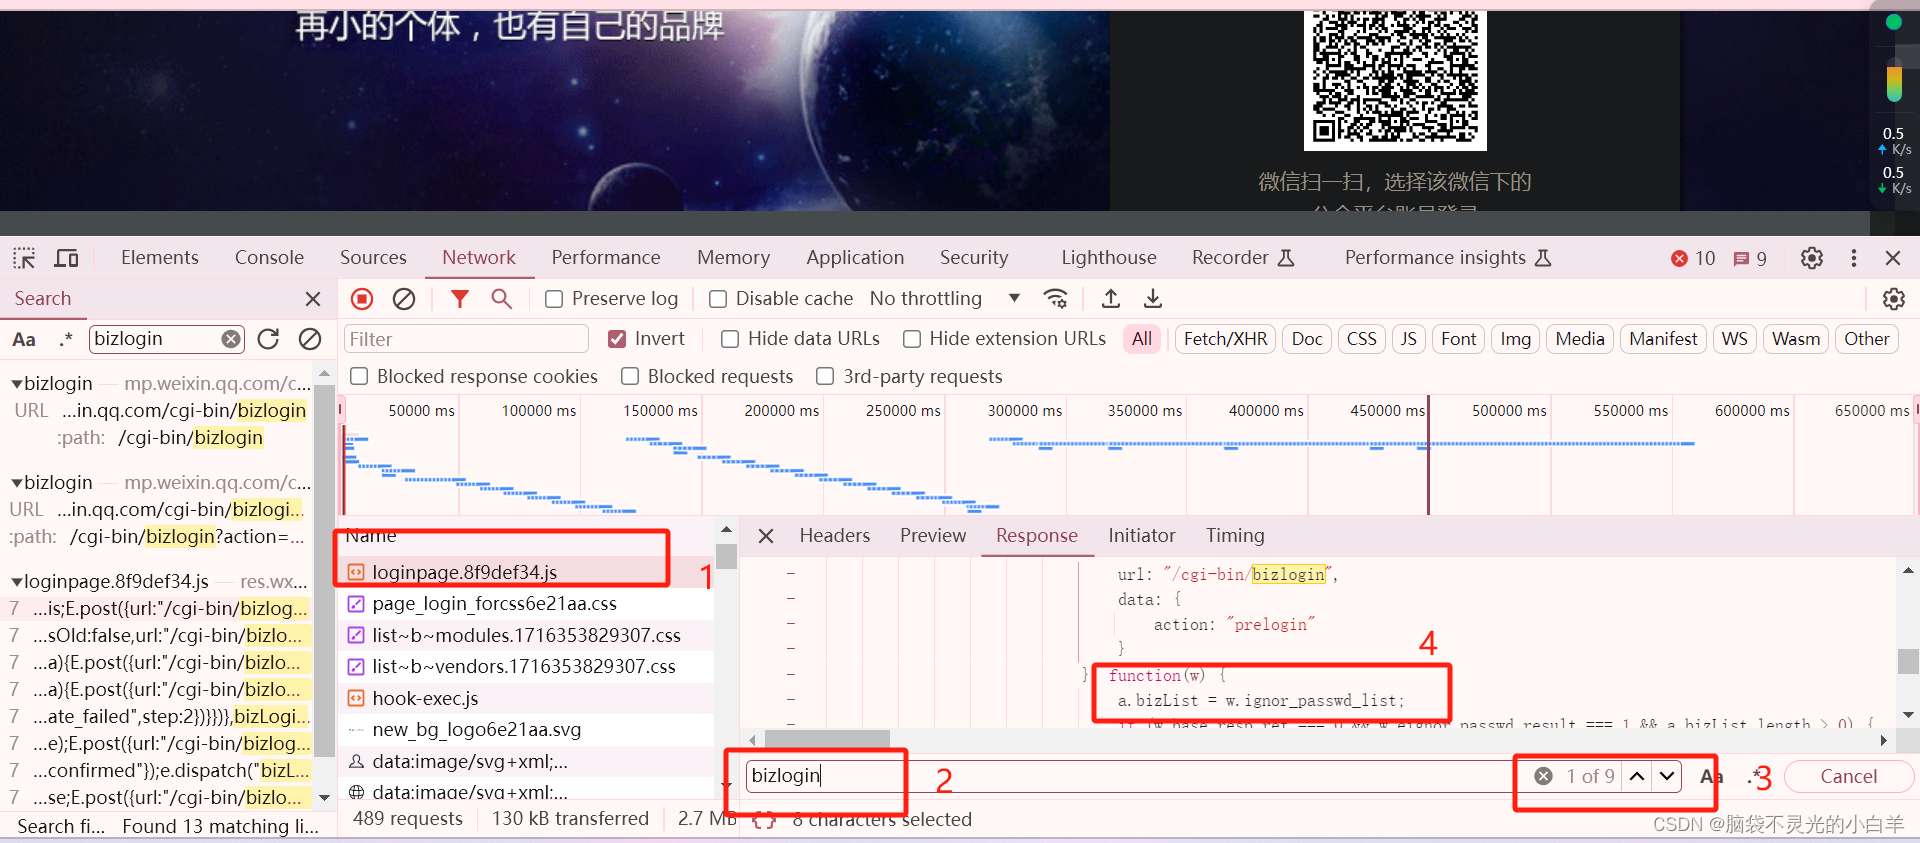The image size is (1920, 843).
Task: Open the Sources tab
Action: 373,258
